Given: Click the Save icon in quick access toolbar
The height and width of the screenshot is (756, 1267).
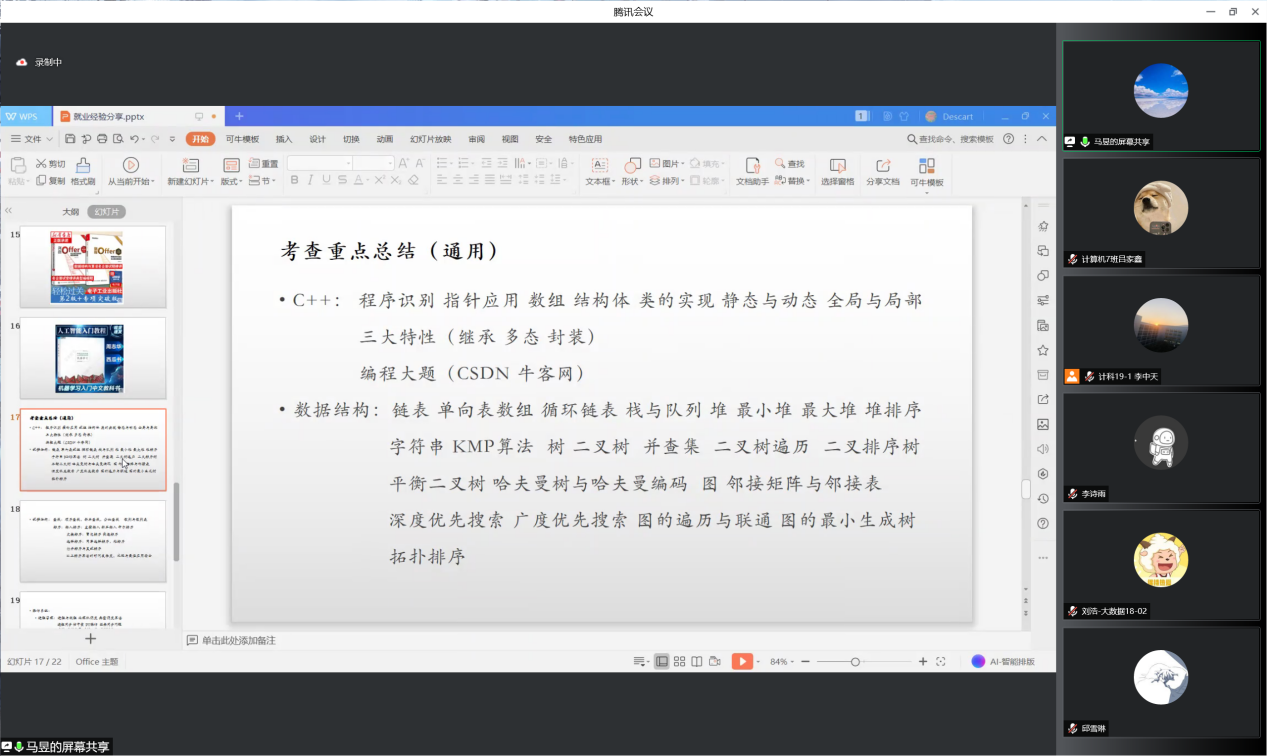Looking at the screenshot, I should [70, 139].
